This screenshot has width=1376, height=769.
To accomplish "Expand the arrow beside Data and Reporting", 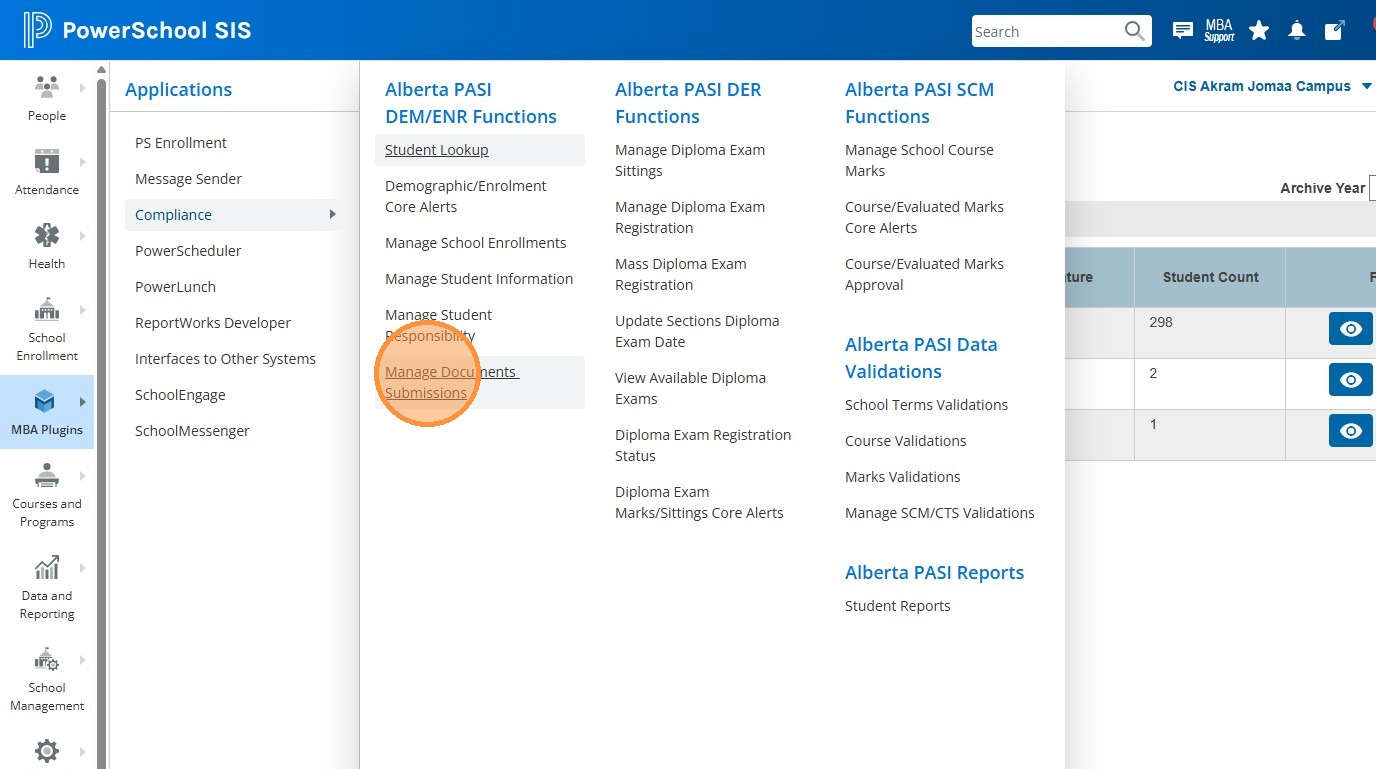I will [83, 568].
